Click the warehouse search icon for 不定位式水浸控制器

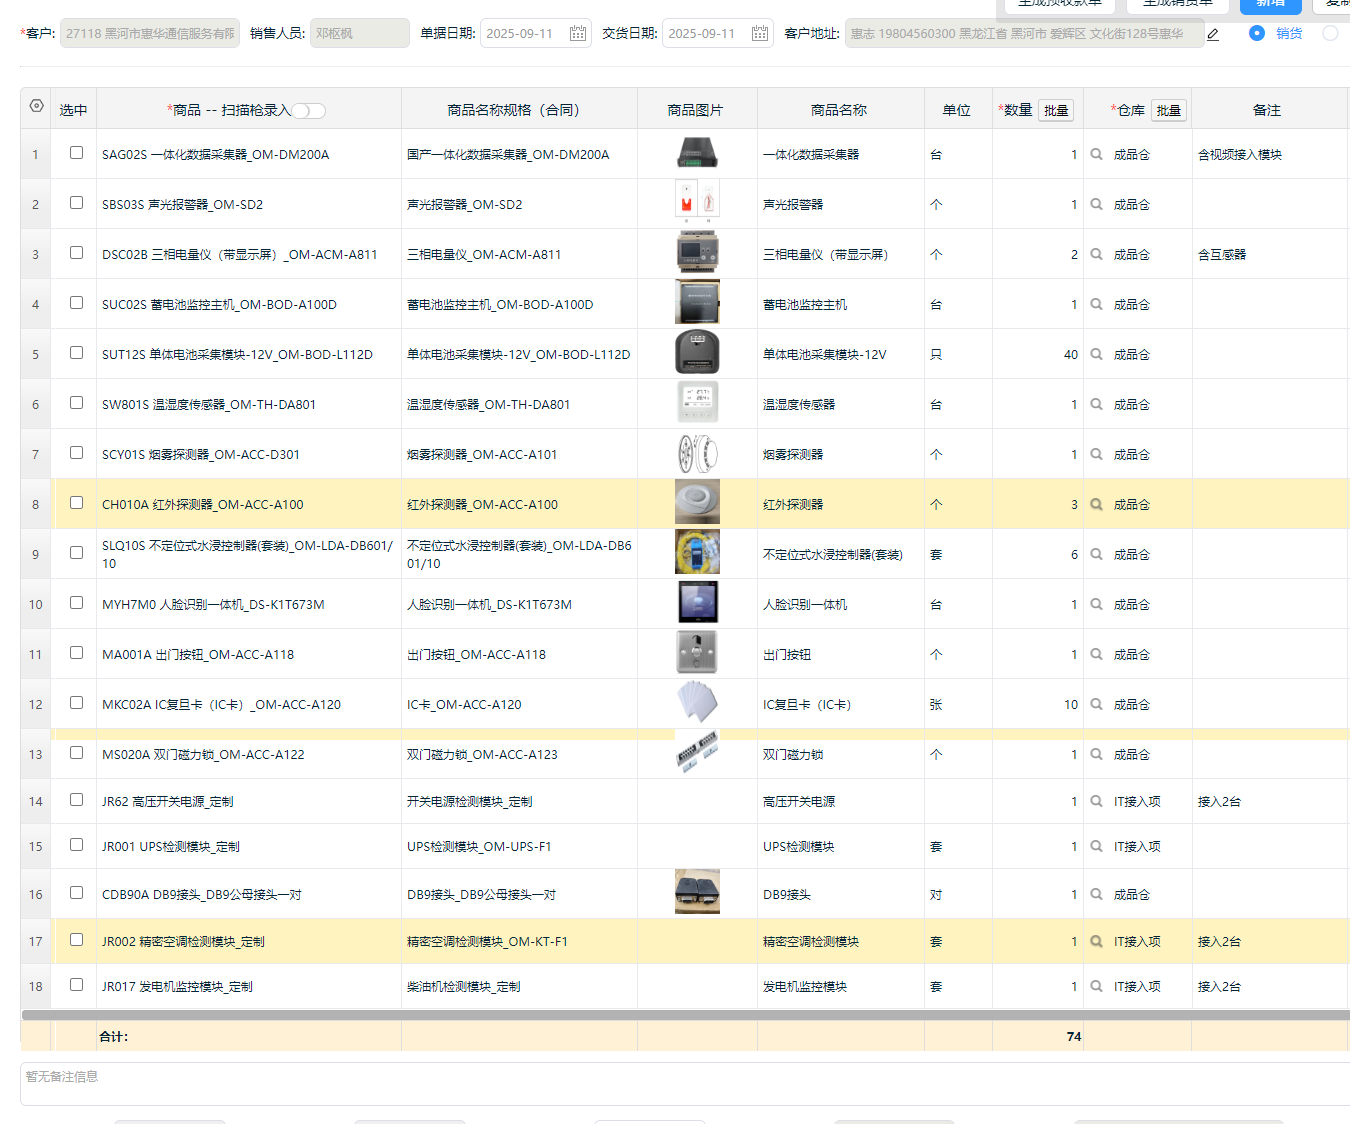1096,554
